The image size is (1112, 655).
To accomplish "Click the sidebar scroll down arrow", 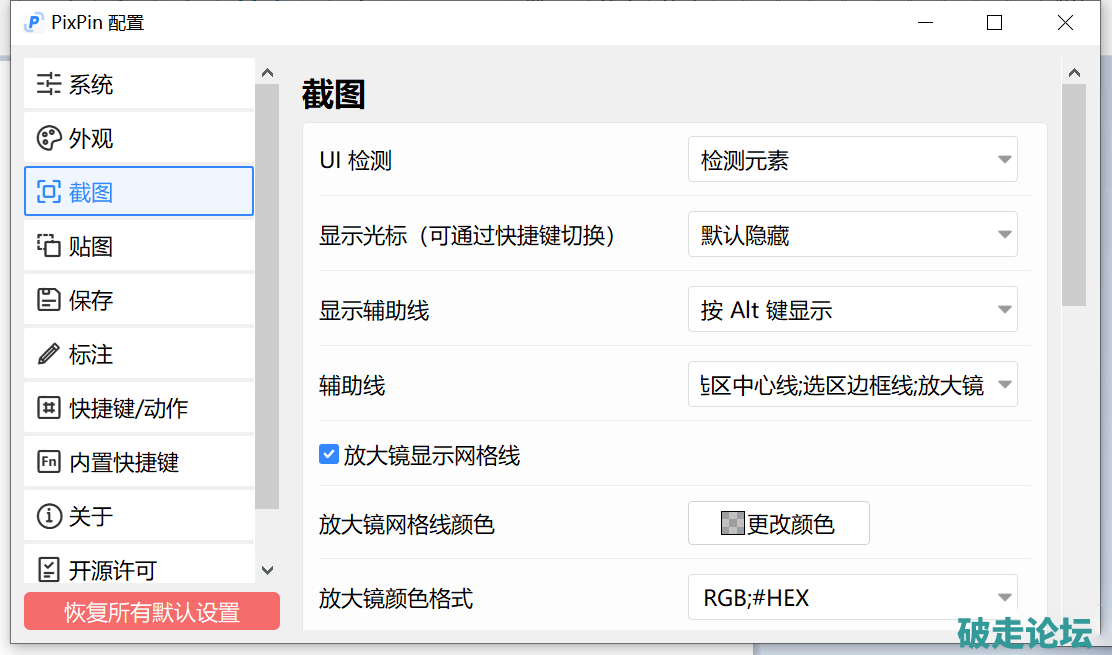I will point(267,570).
